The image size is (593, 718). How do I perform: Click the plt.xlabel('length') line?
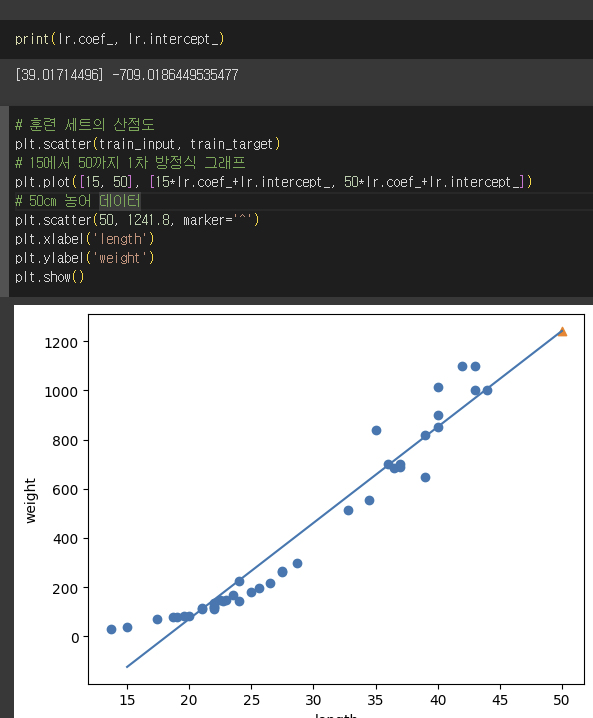click(85, 239)
